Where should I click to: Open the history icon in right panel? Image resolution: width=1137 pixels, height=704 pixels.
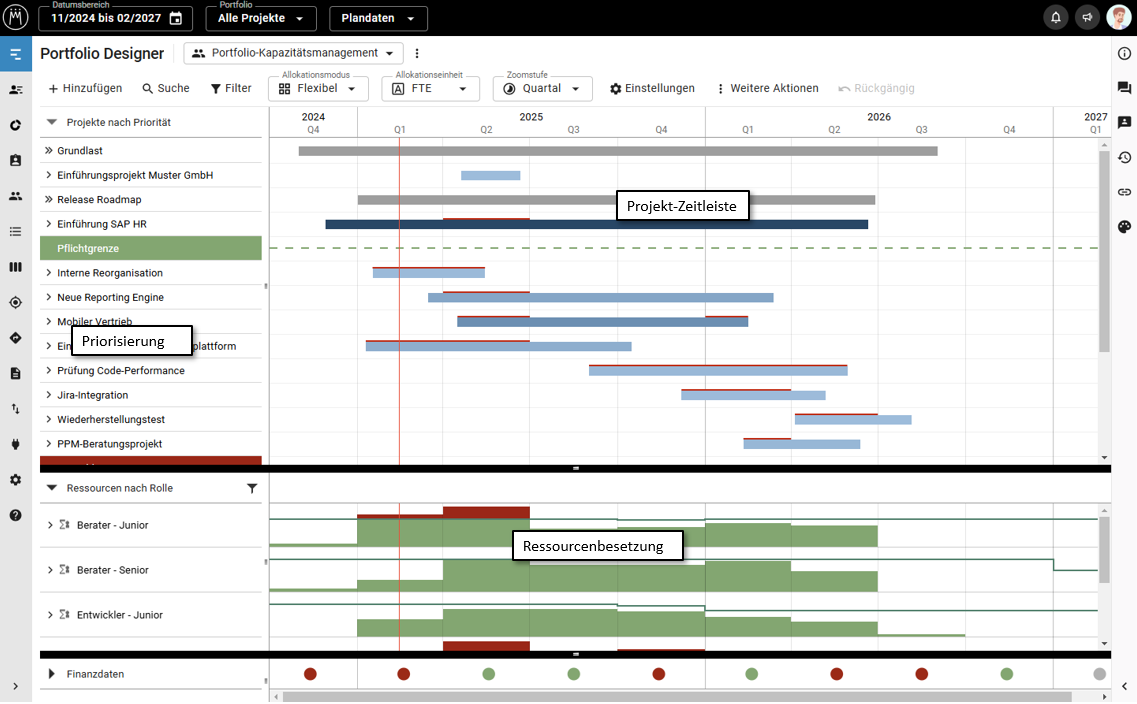(x=1124, y=157)
